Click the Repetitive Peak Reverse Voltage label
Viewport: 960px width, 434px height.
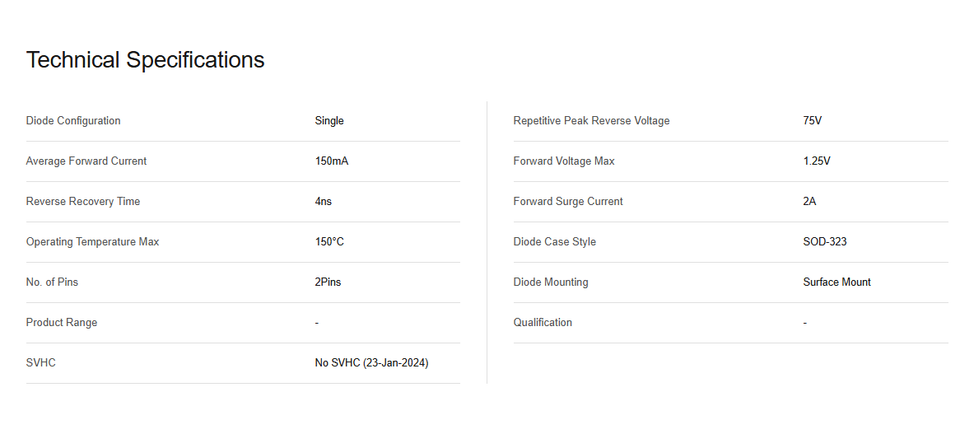[x=591, y=121]
